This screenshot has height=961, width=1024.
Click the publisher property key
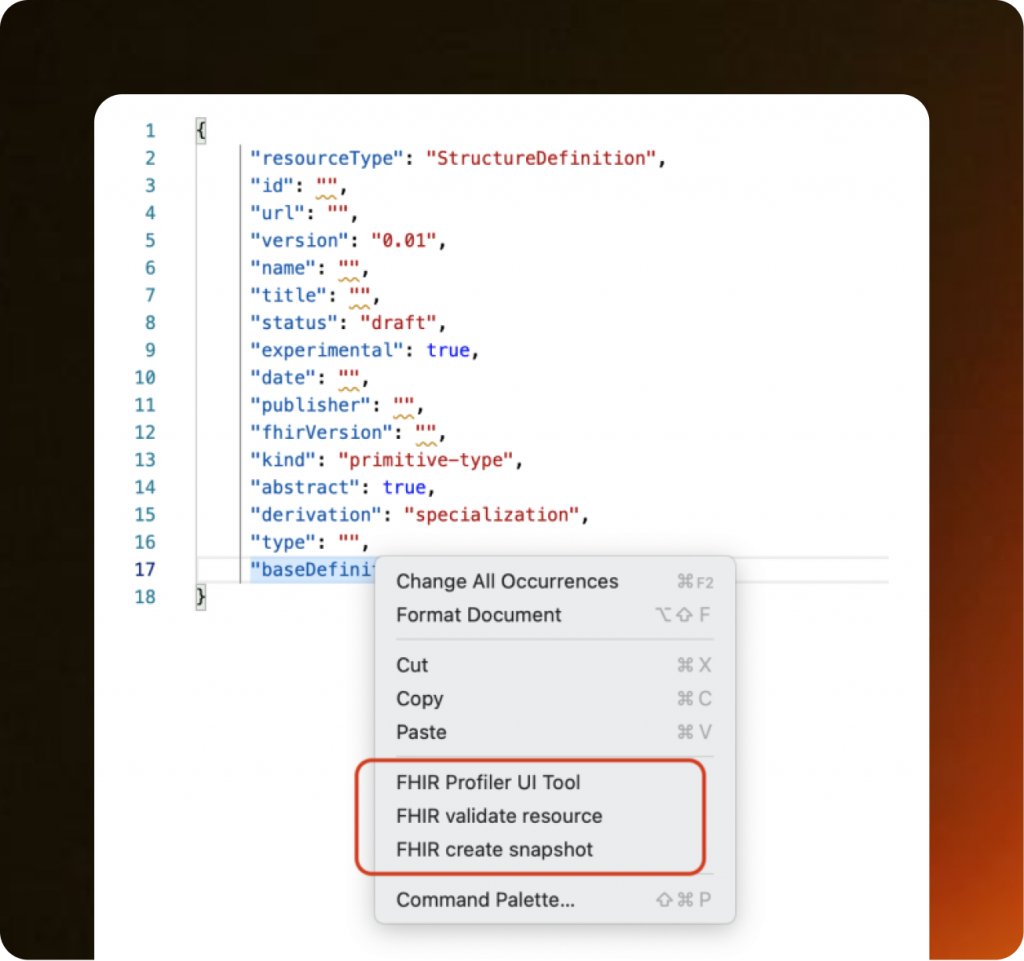pyautogui.click(x=311, y=405)
